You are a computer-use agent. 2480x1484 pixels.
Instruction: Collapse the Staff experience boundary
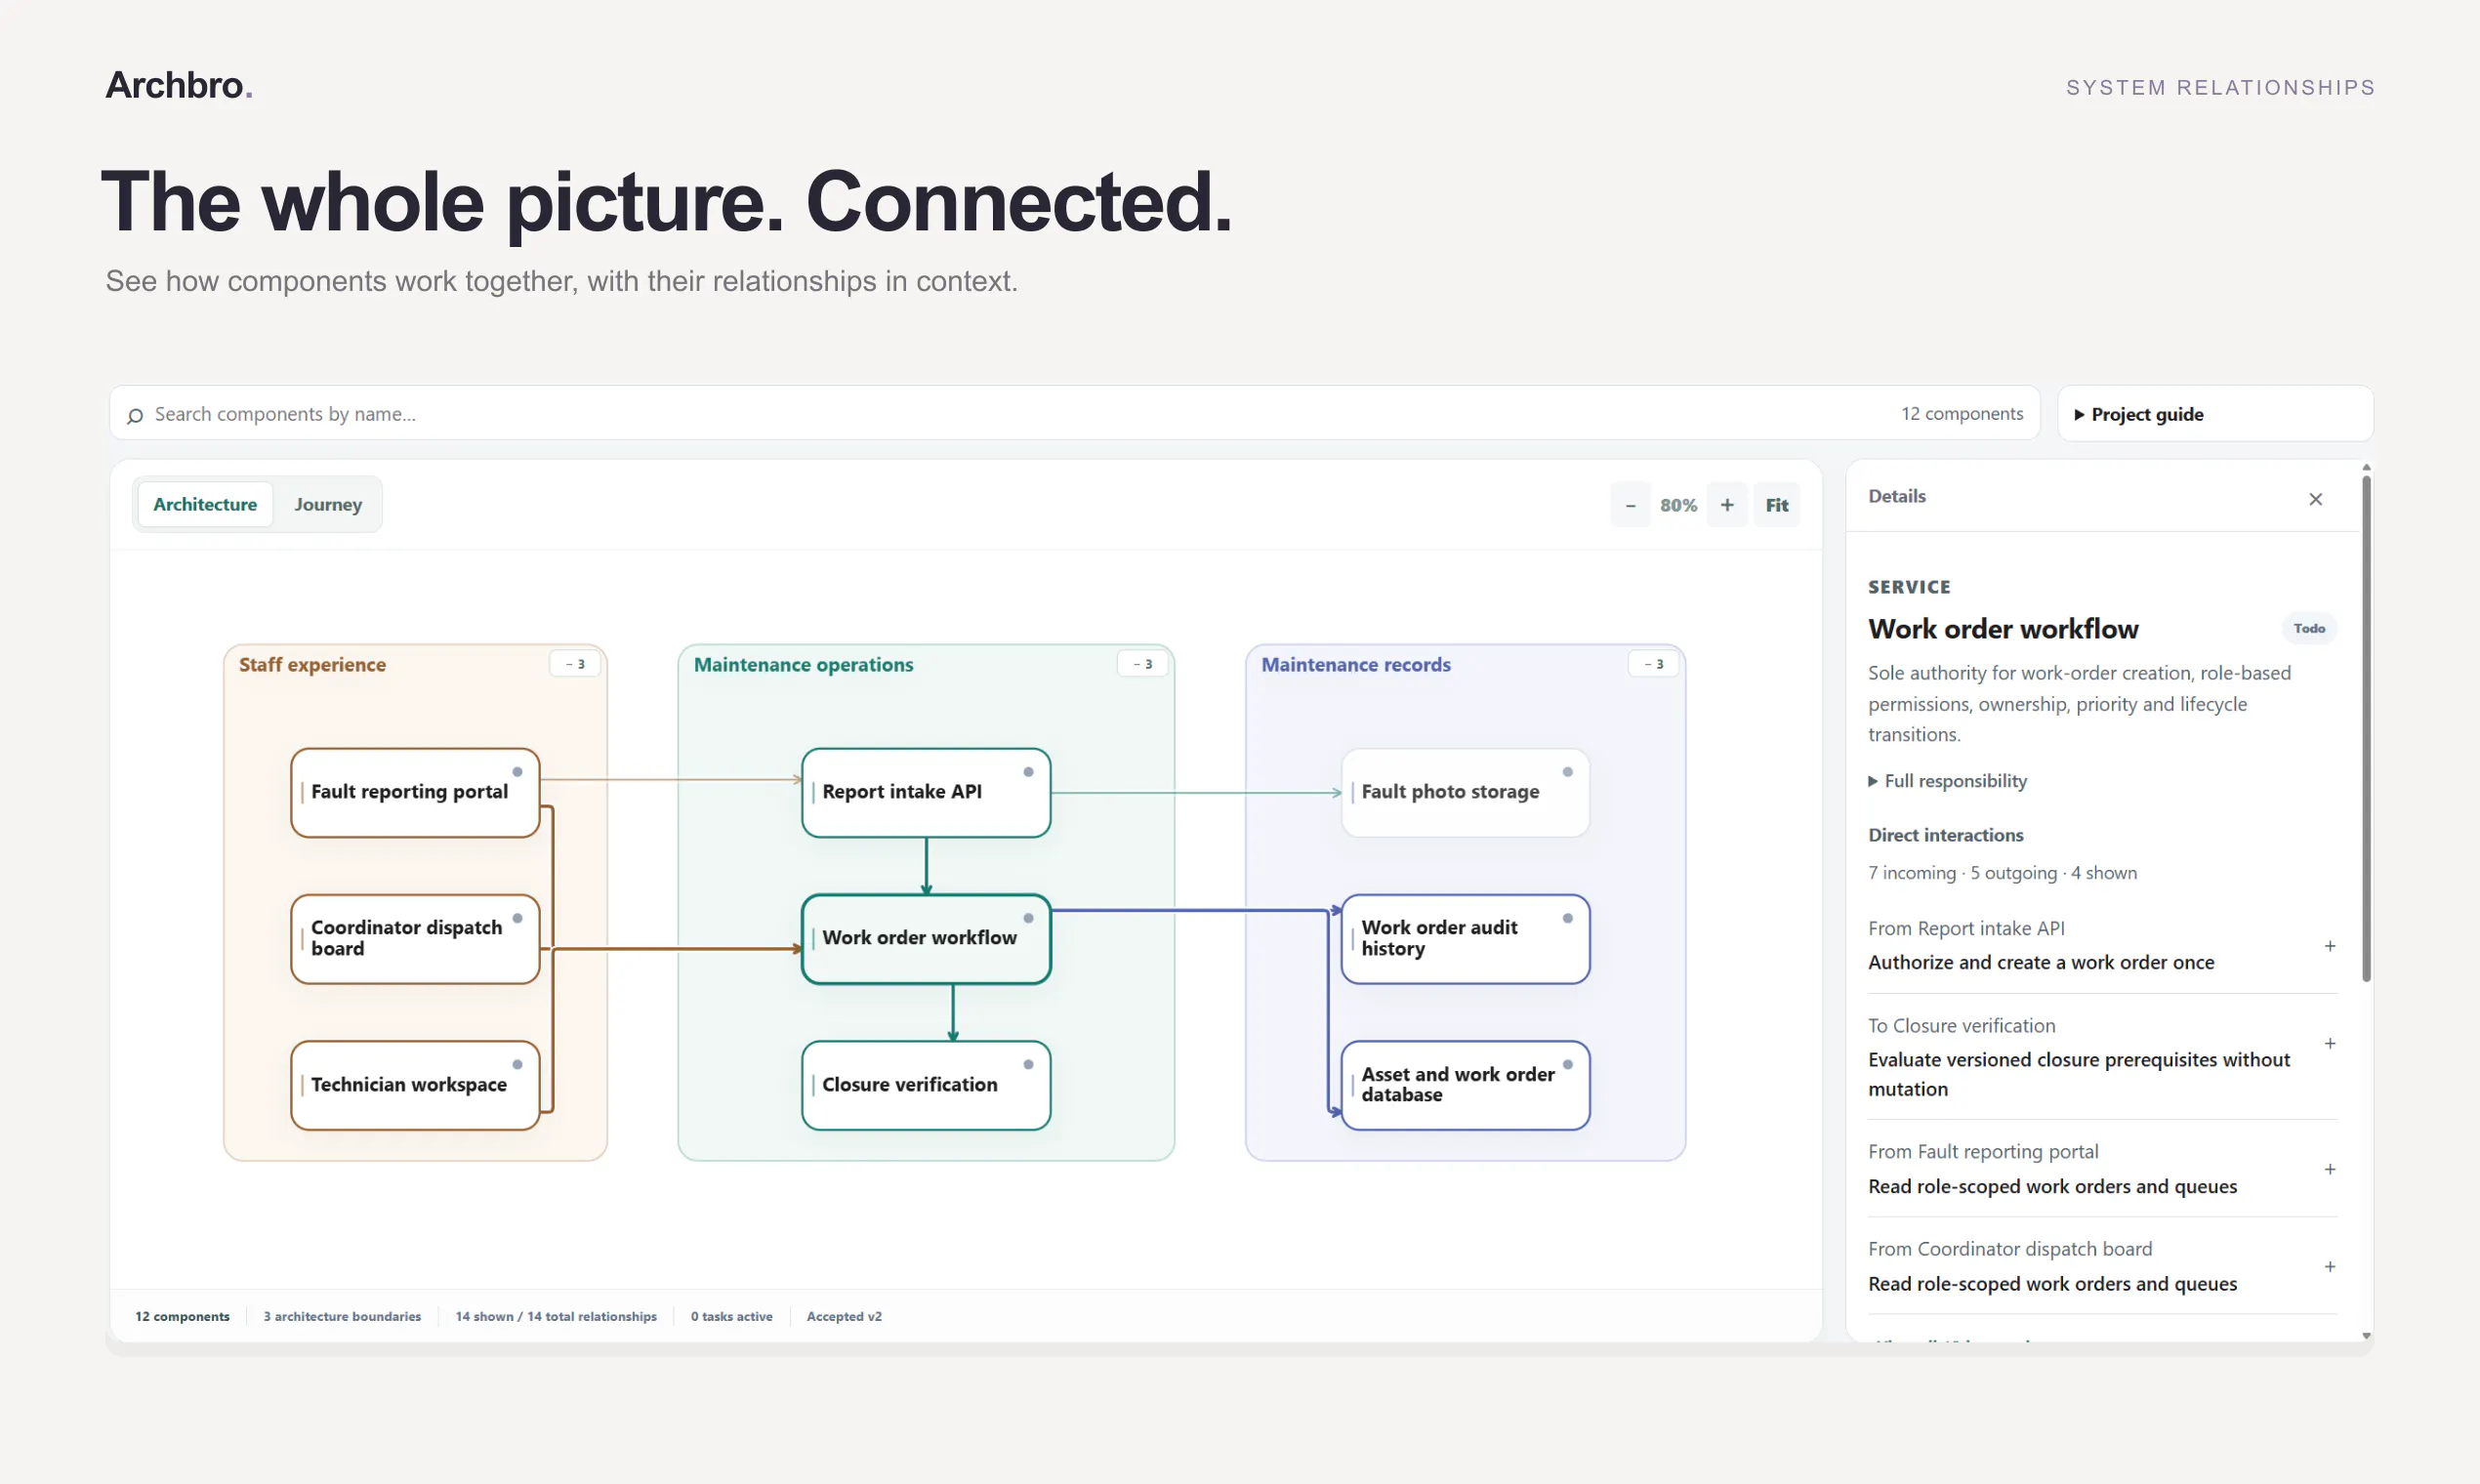575,664
